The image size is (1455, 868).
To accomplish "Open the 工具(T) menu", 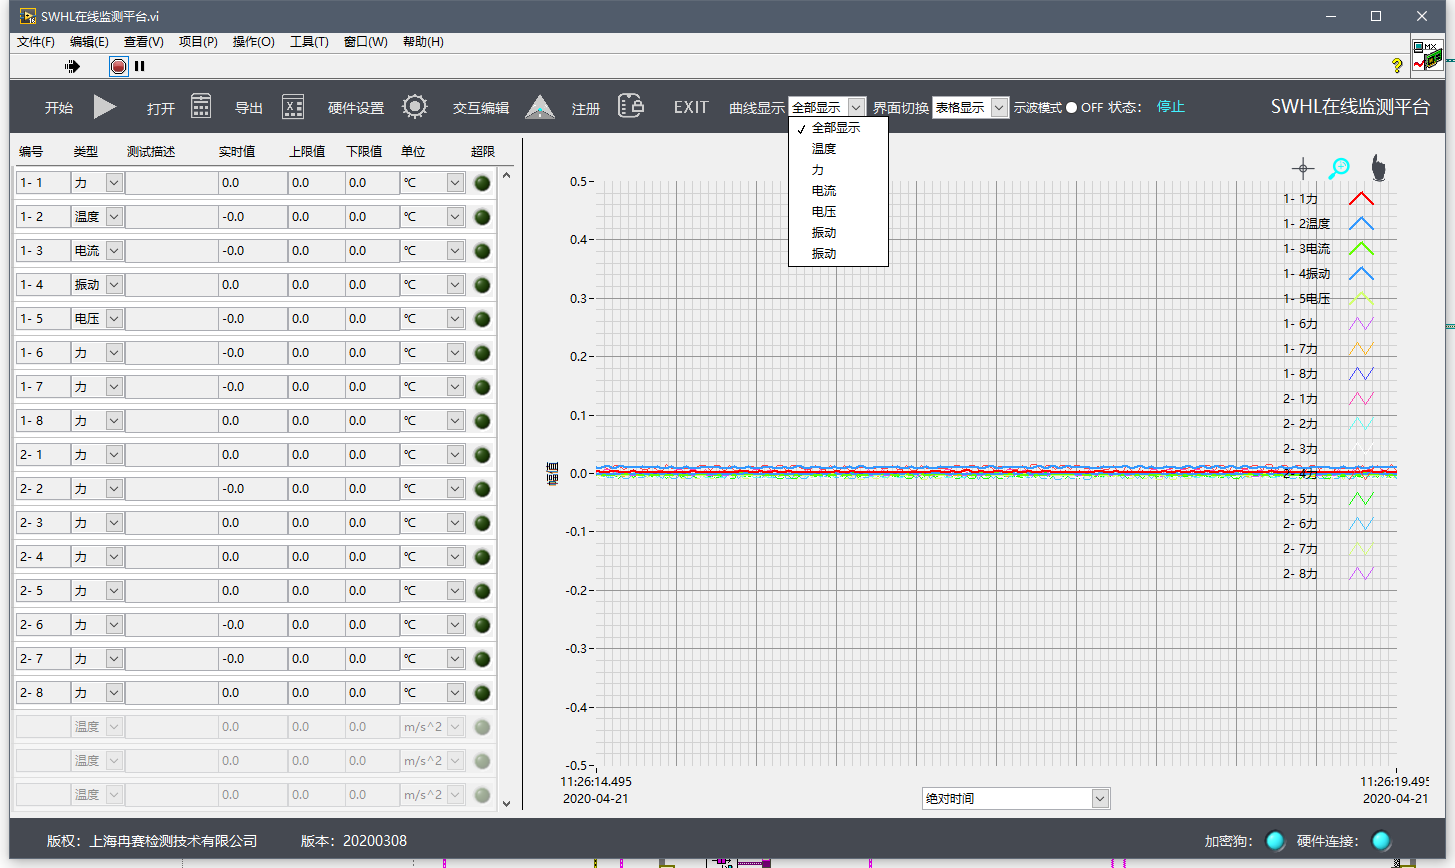I will point(309,41).
